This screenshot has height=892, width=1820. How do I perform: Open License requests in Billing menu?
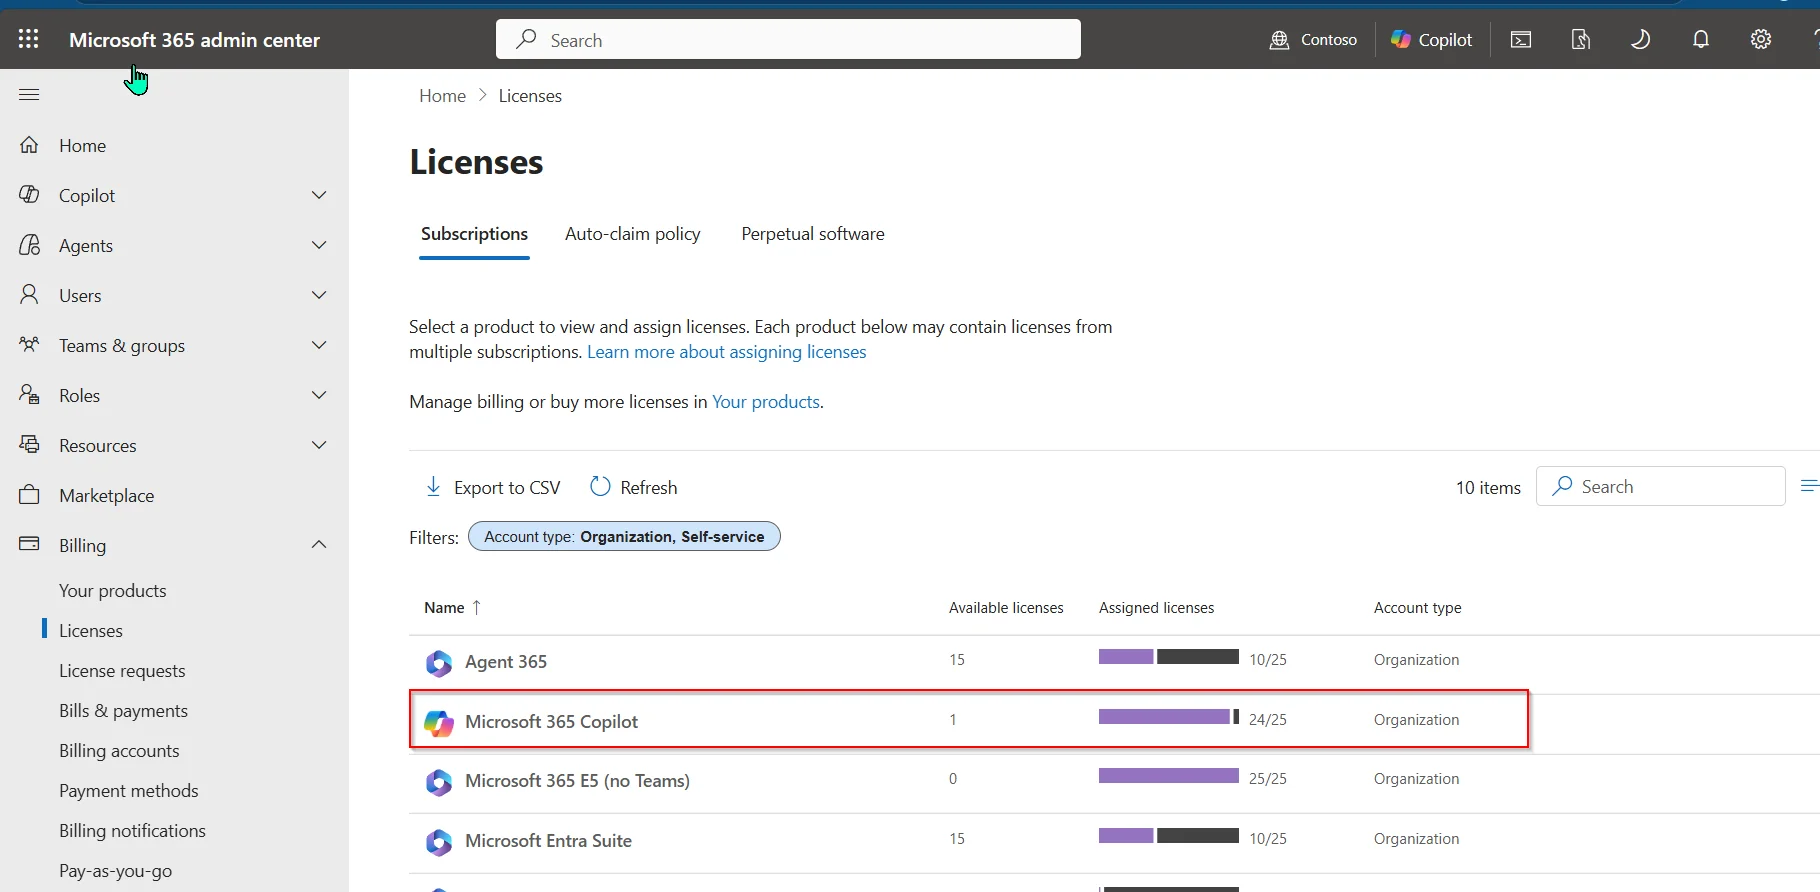coord(122,671)
